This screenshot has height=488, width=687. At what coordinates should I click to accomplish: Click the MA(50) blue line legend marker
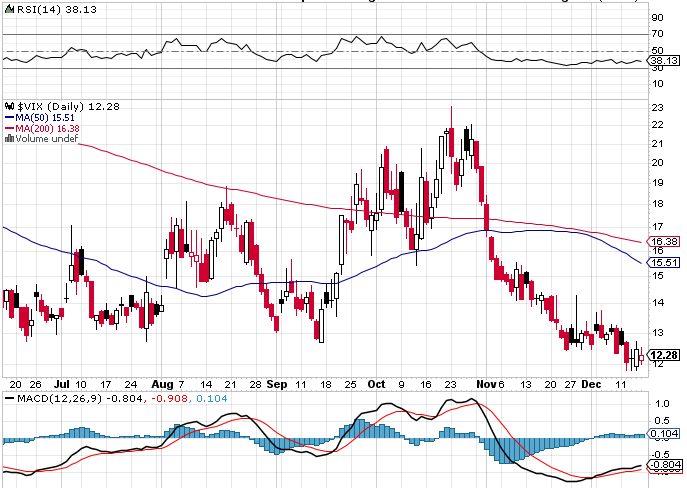(10, 118)
